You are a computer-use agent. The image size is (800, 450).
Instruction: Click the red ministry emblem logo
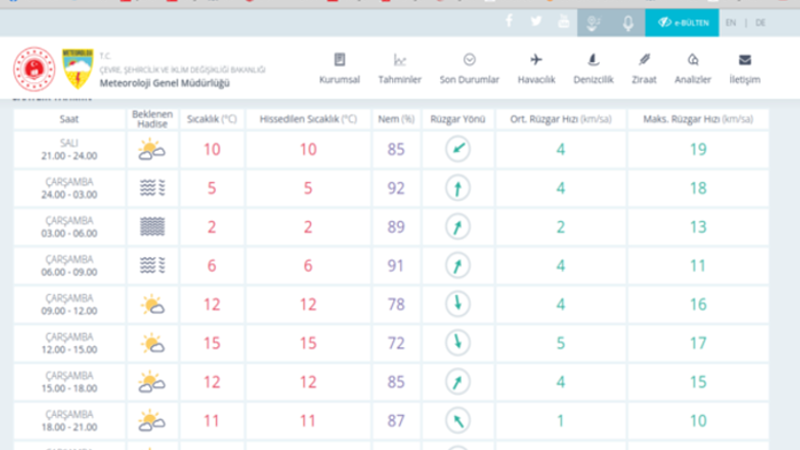[33, 70]
